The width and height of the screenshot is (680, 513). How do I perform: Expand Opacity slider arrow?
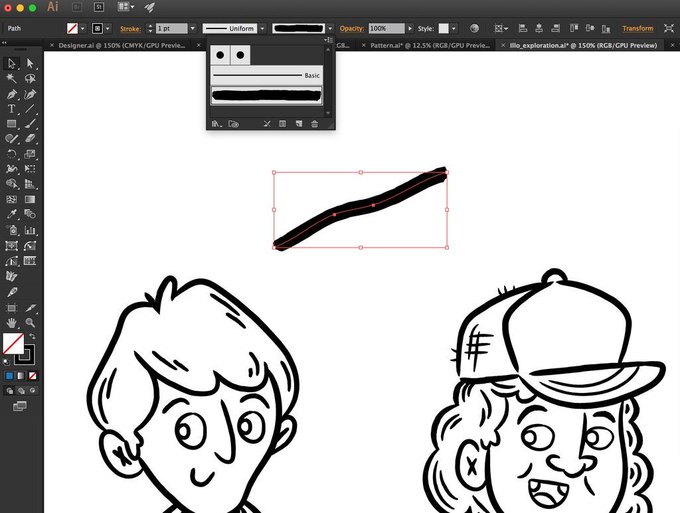pyautogui.click(x=410, y=29)
